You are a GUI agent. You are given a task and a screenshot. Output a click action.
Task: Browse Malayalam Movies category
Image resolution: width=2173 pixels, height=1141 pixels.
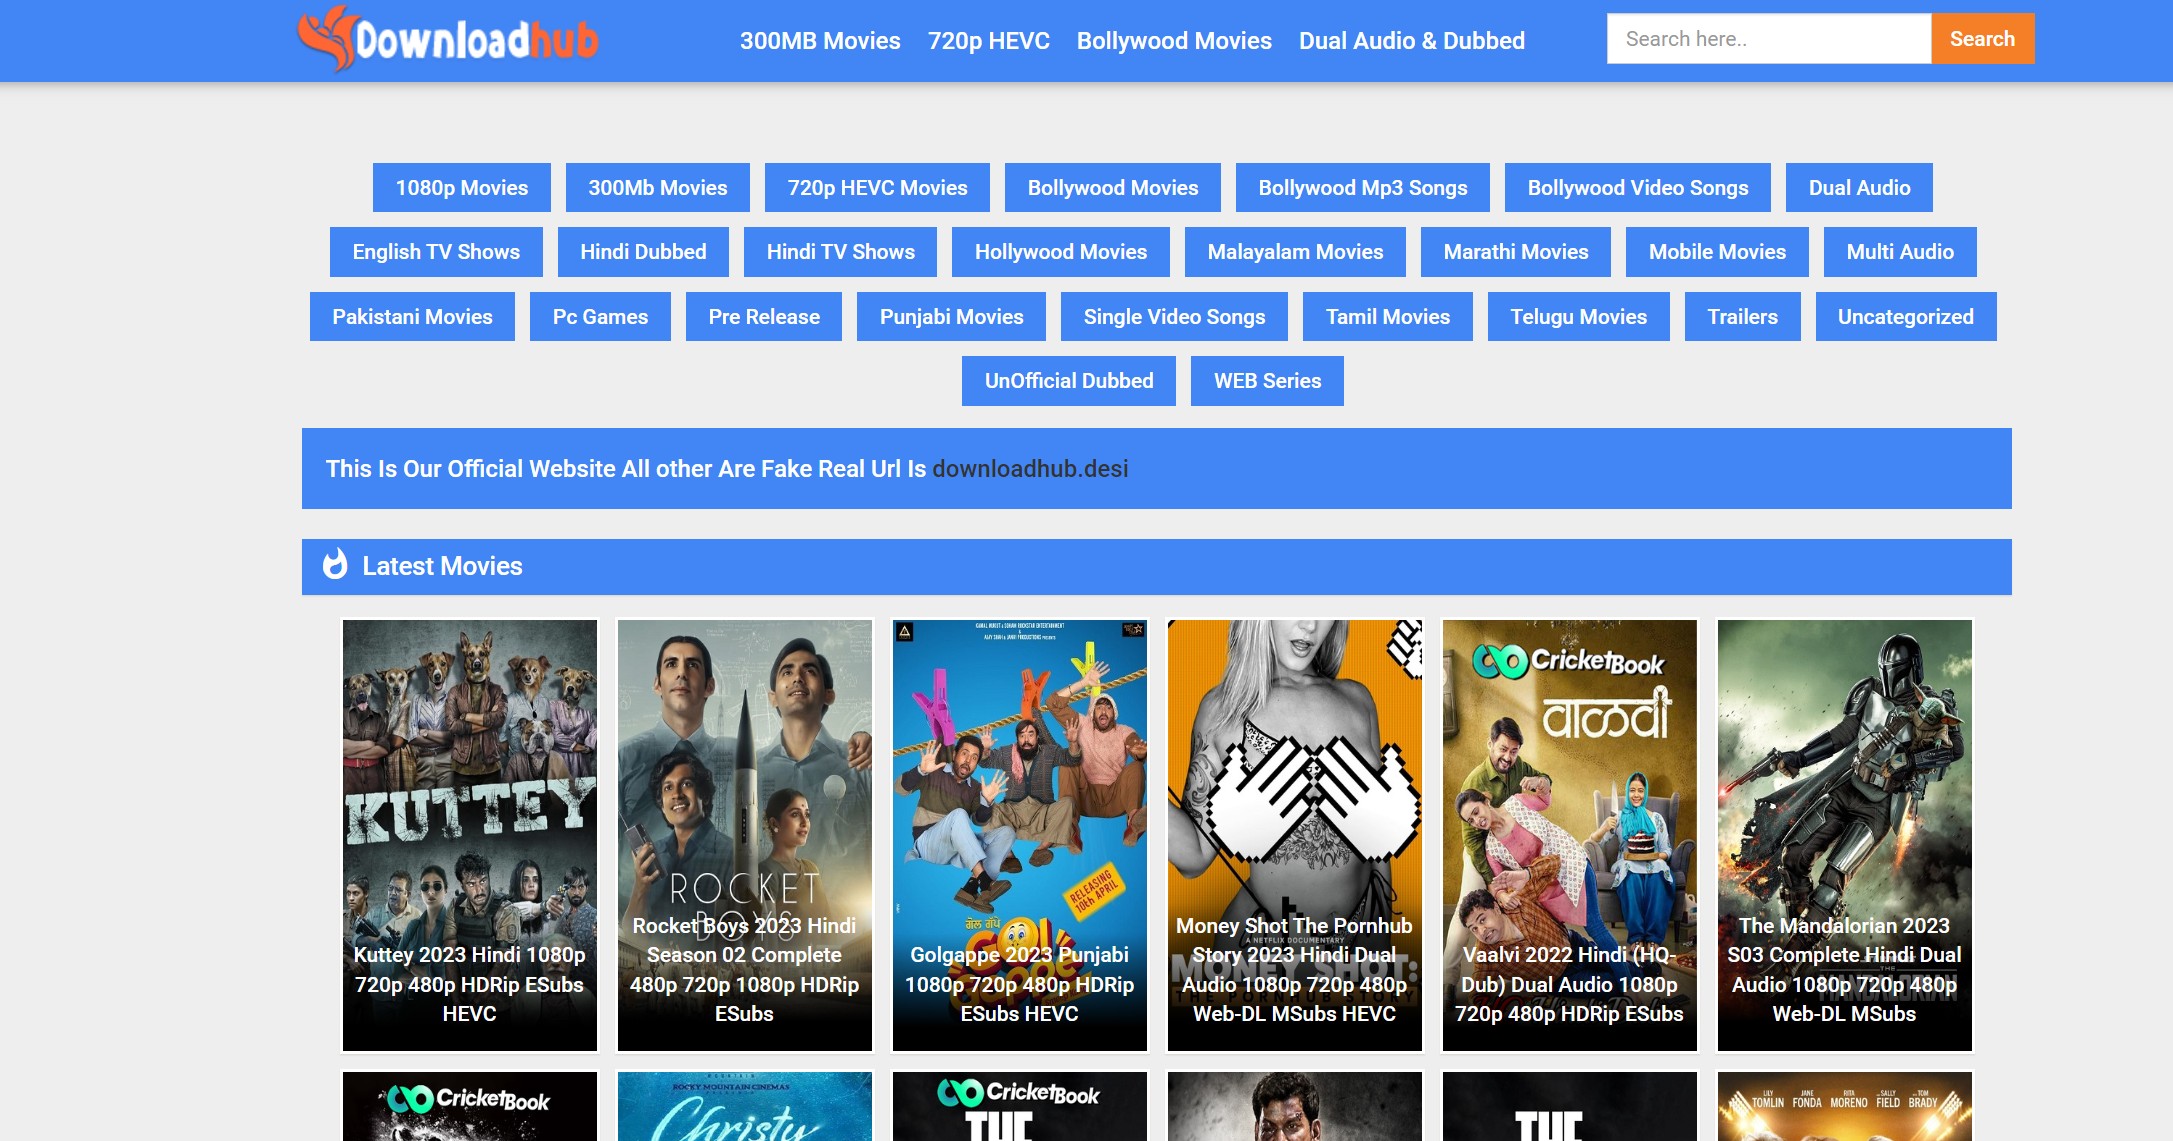point(1295,252)
